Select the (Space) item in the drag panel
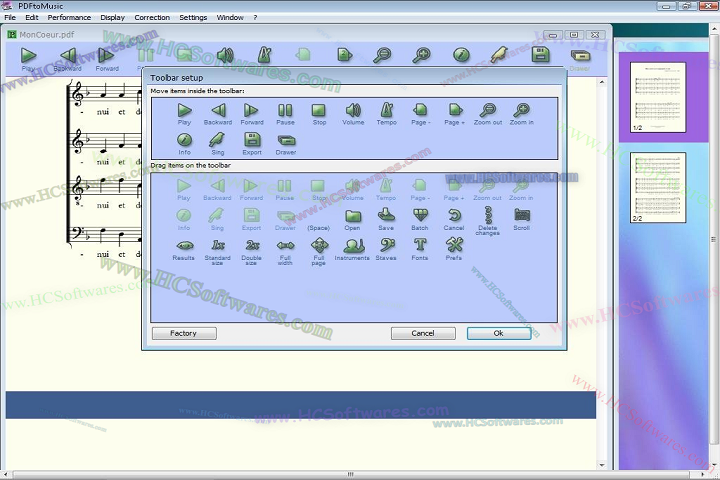This screenshot has width=720, height=480. point(318,228)
